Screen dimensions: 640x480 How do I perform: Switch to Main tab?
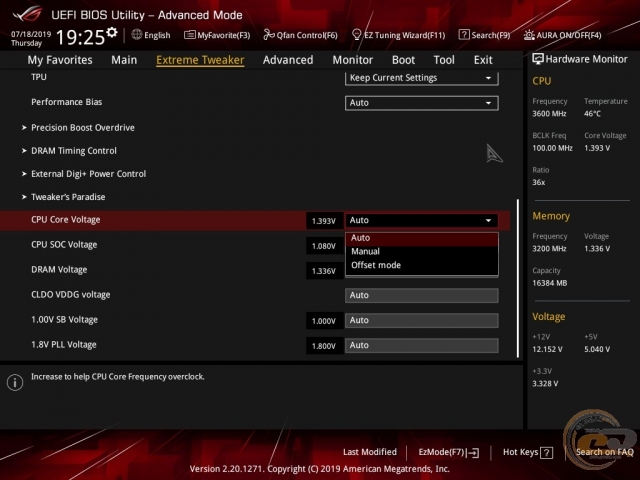point(124,60)
